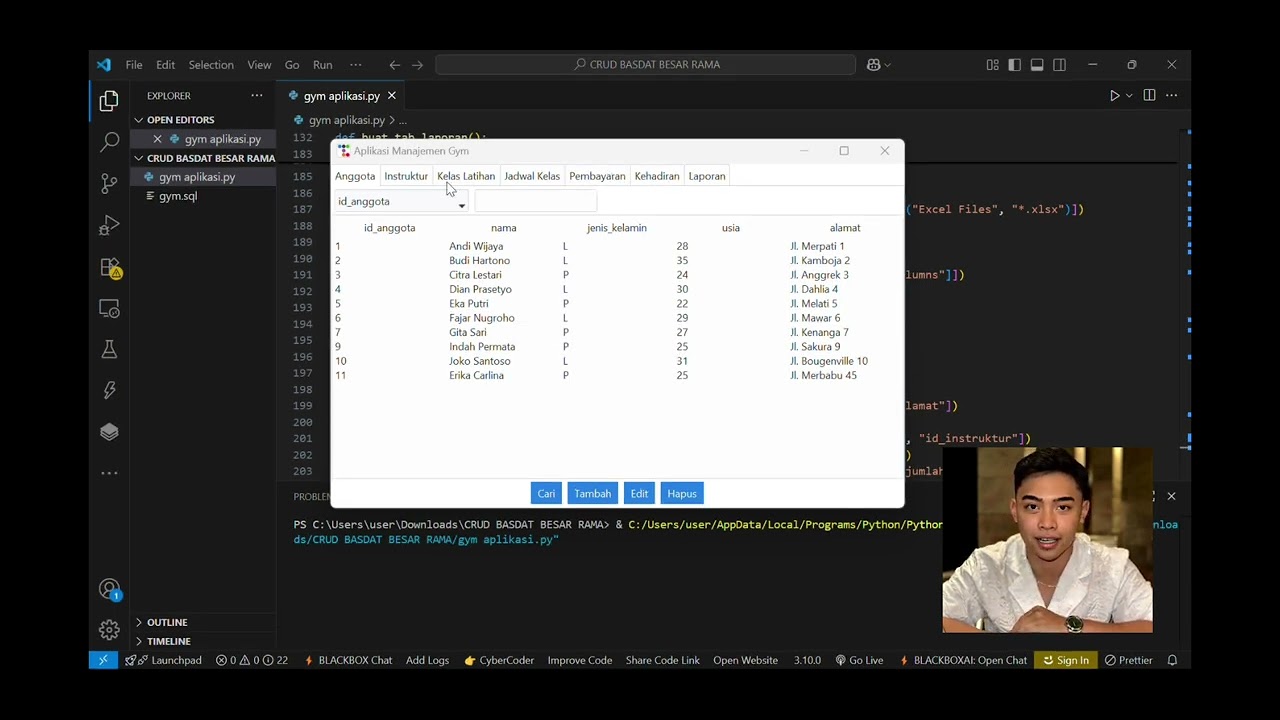The image size is (1280, 720).
Task: Open the File menu
Action: (134, 65)
